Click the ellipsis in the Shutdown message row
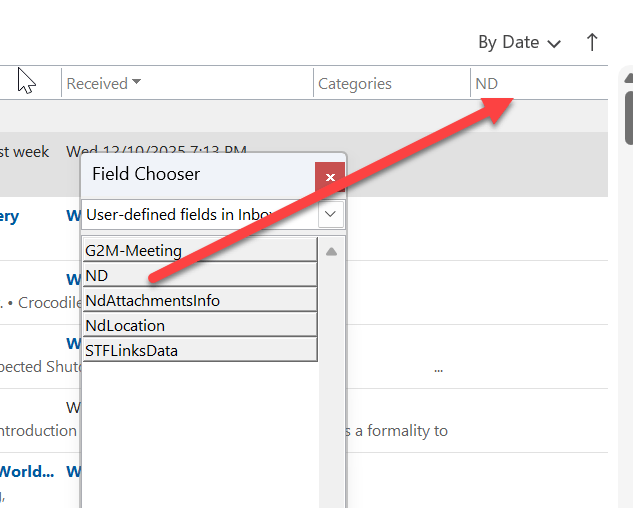The width and height of the screenshot is (633, 508). pyautogui.click(x=438, y=369)
